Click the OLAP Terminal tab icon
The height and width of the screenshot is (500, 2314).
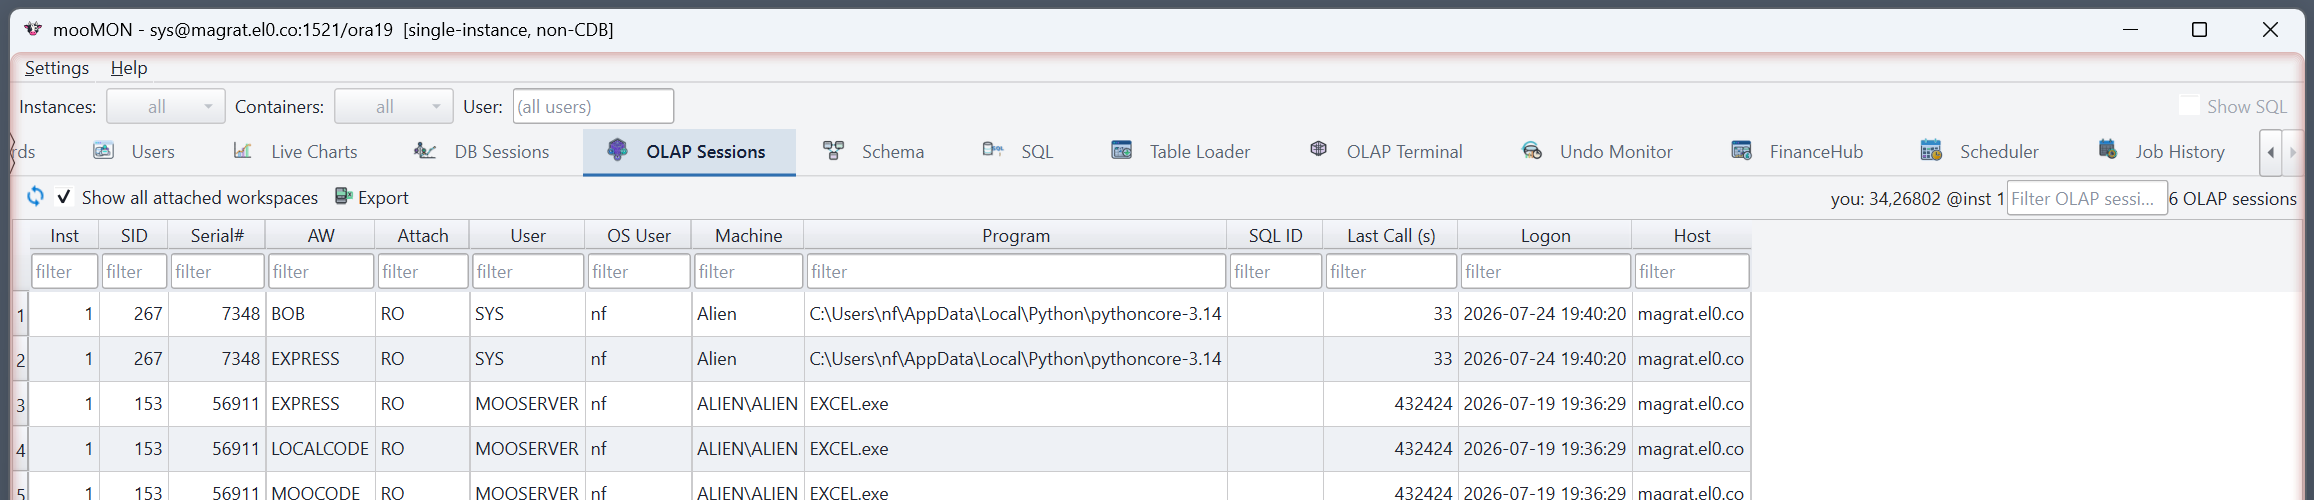(1319, 149)
